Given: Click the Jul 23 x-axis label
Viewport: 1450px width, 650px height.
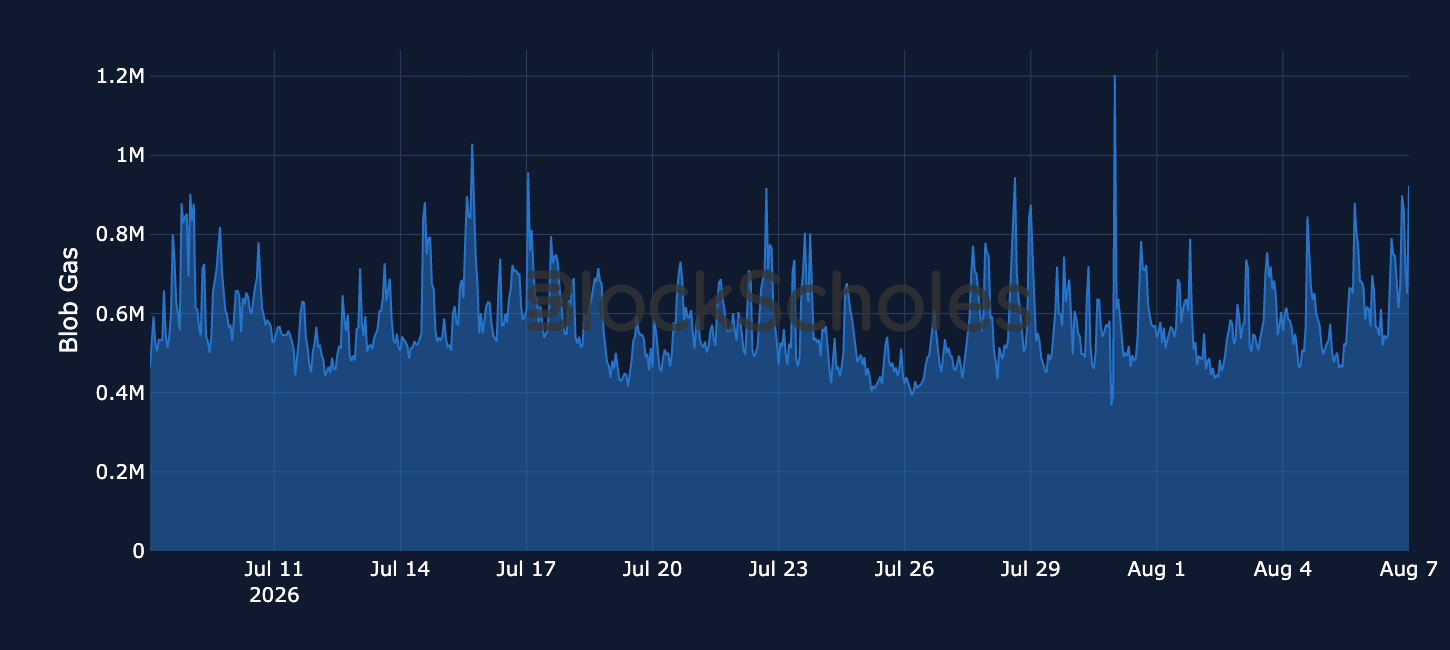Looking at the screenshot, I should 778,570.
